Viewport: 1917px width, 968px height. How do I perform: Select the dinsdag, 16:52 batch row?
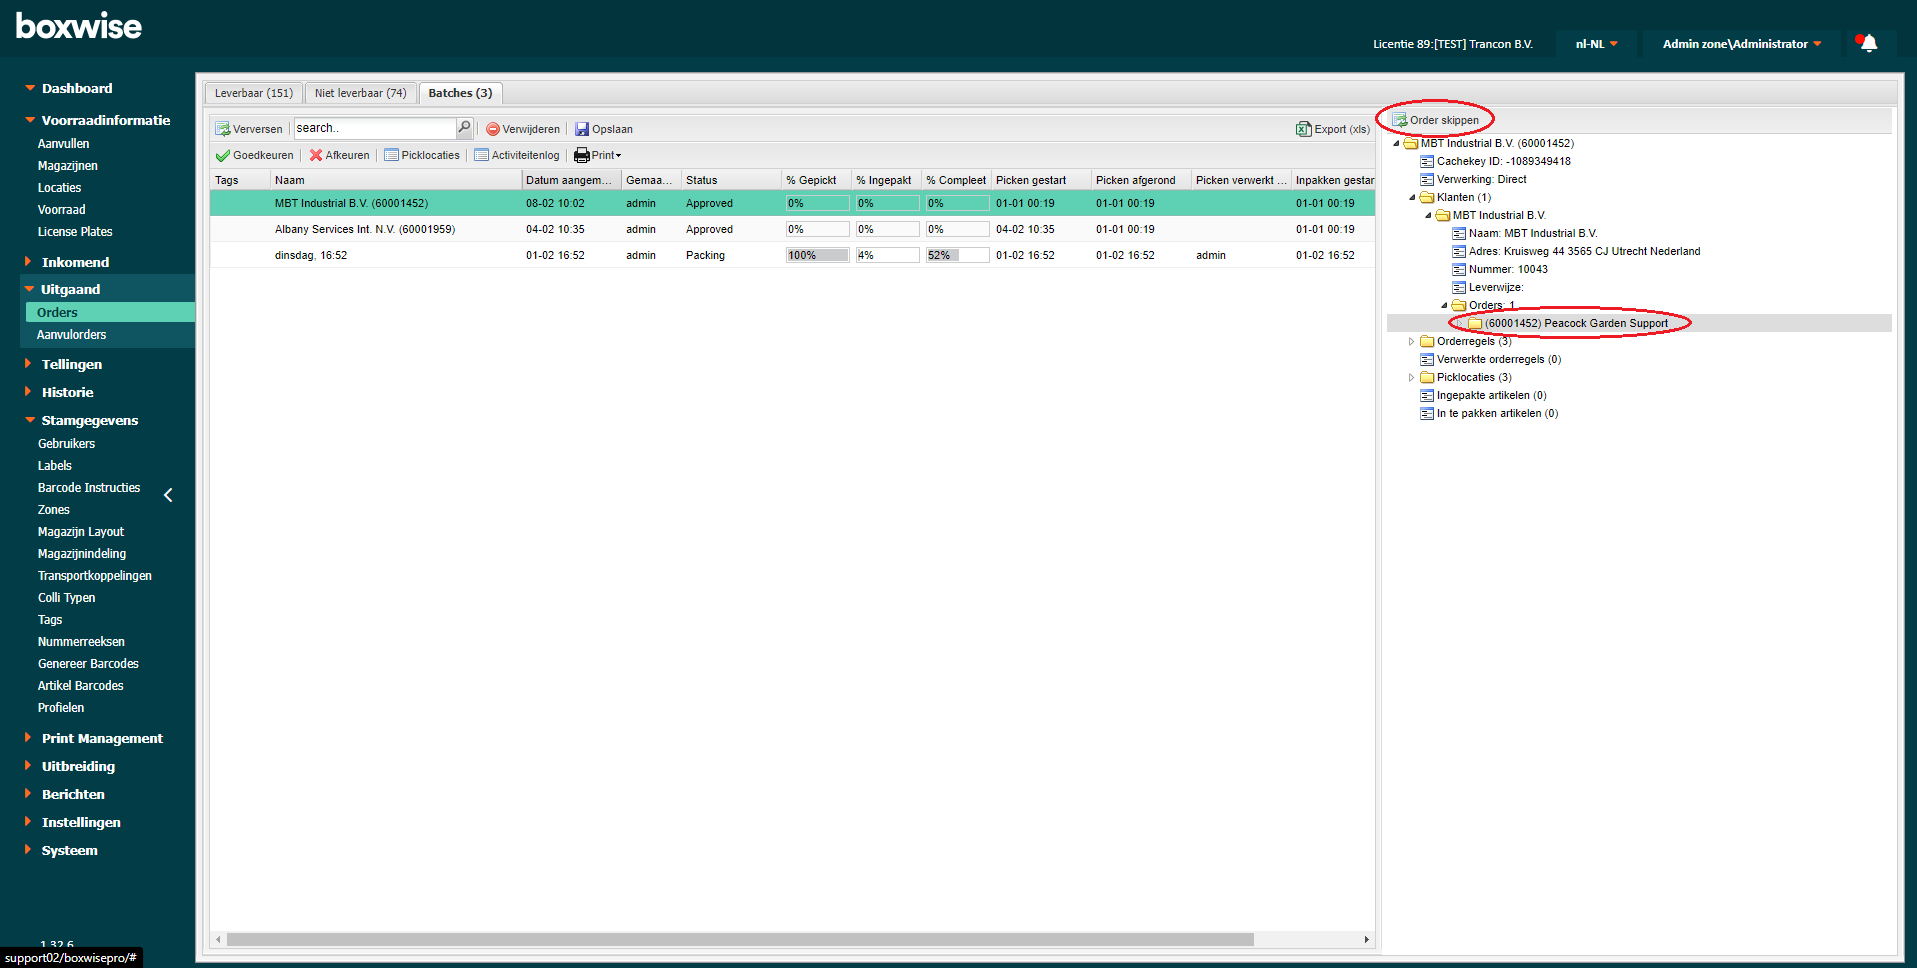pyautogui.click(x=792, y=255)
